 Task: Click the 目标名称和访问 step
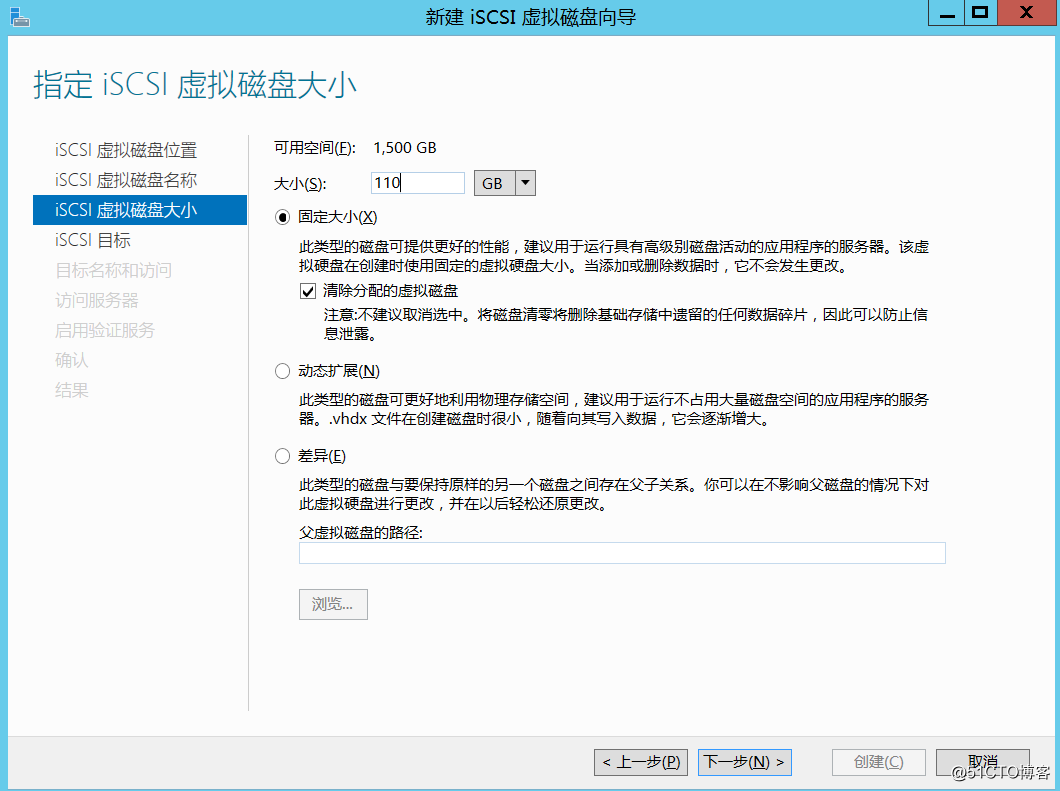pyautogui.click(x=113, y=270)
